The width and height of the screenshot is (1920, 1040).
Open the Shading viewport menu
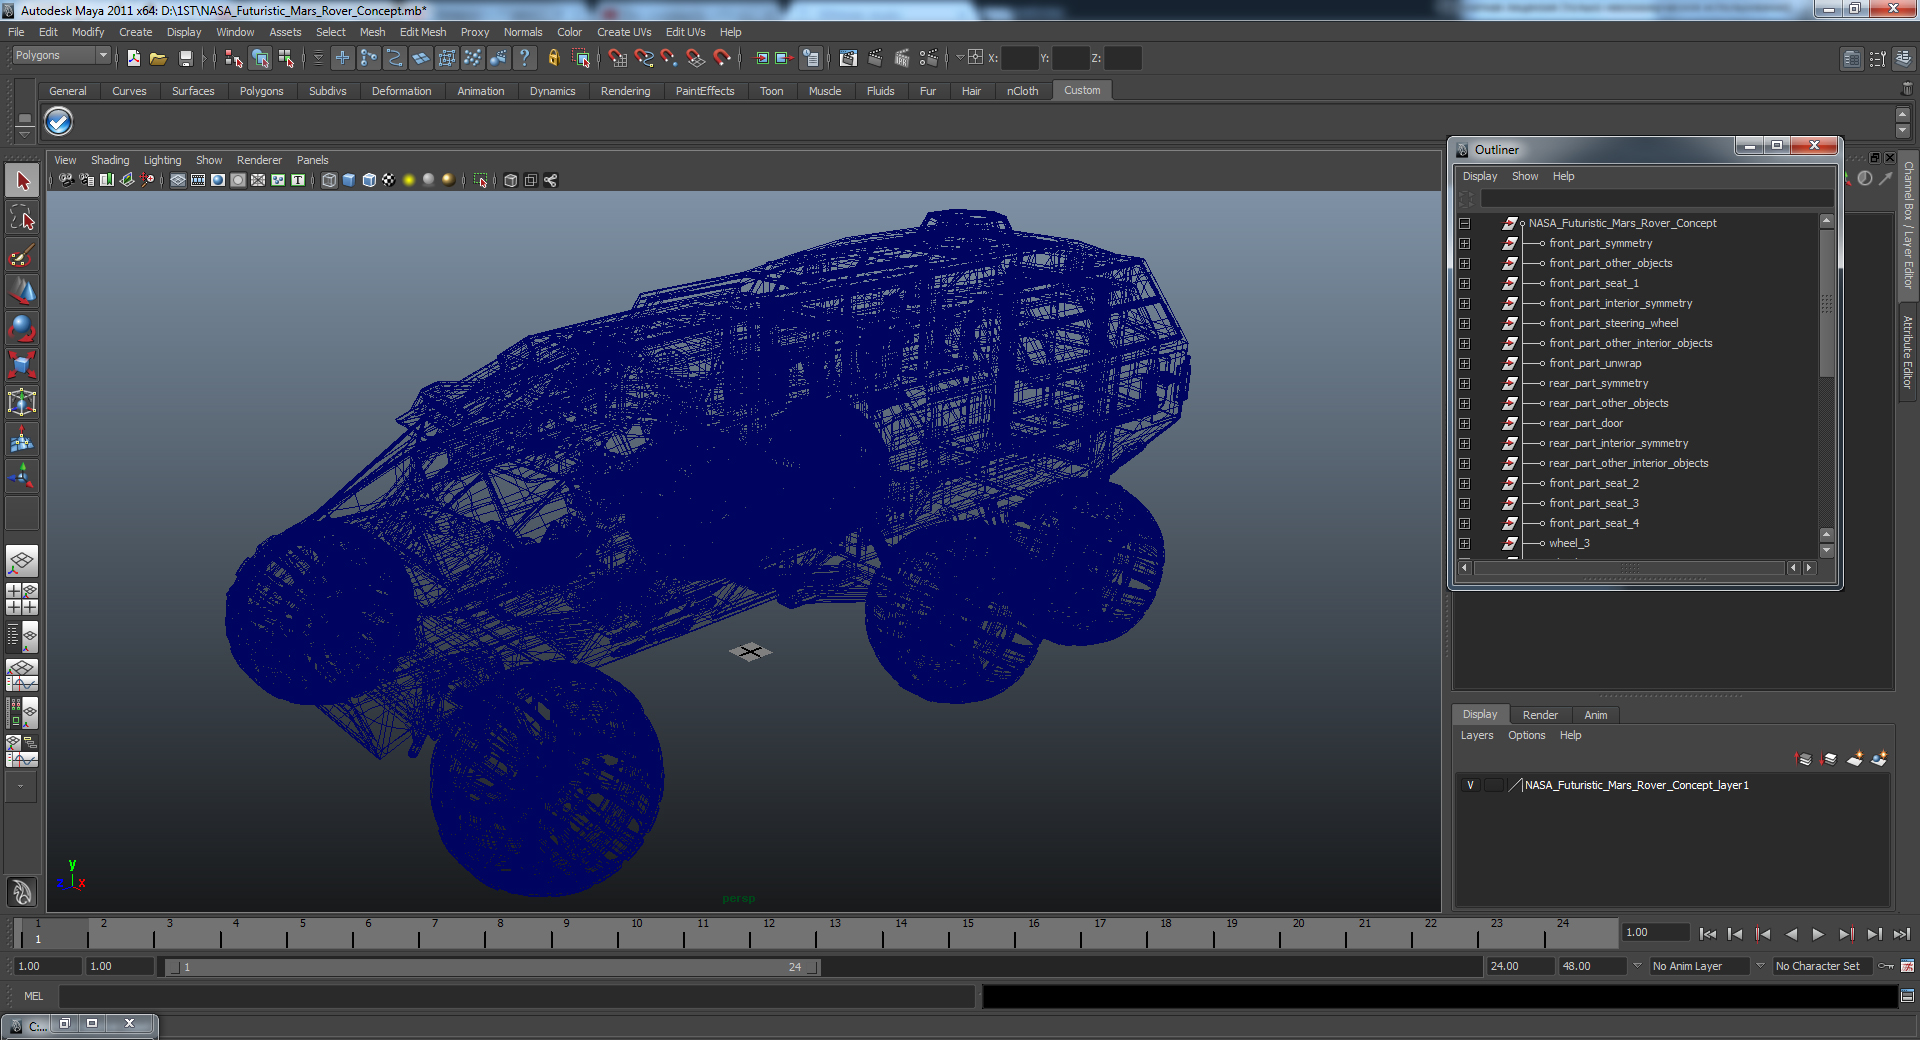tap(110, 160)
